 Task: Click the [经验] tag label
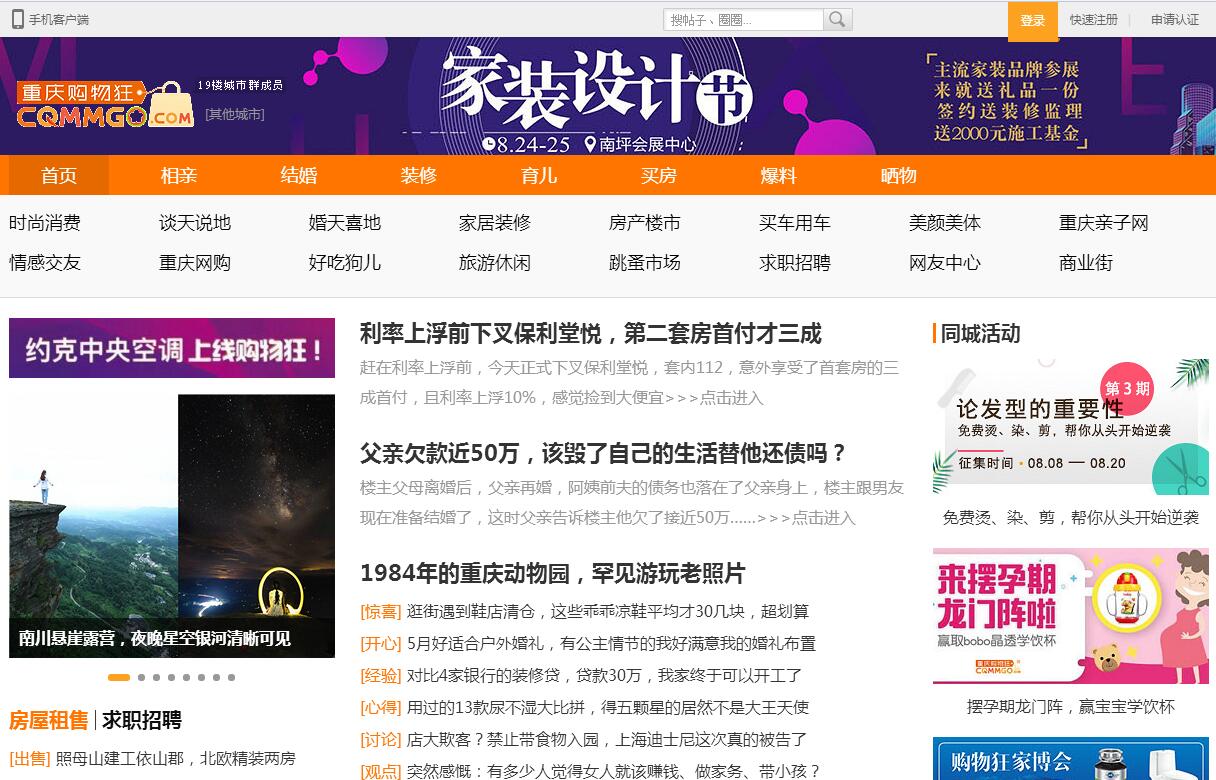(x=381, y=675)
